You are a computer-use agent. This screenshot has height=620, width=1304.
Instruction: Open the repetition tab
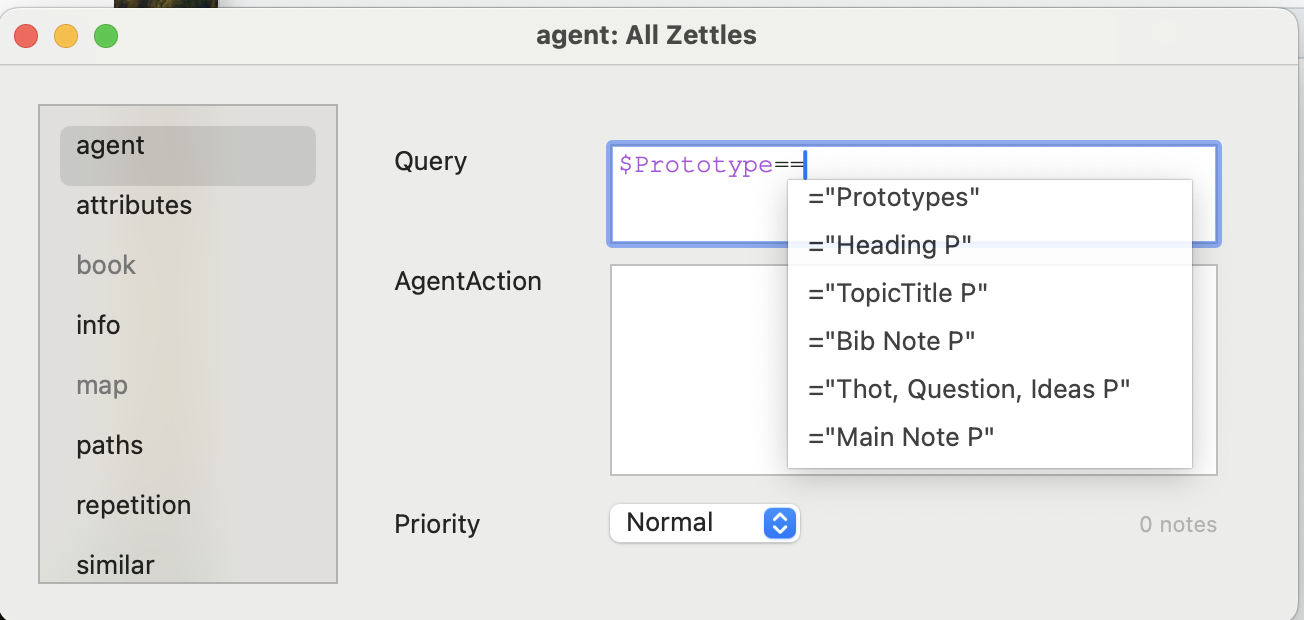pyautogui.click(x=133, y=506)
